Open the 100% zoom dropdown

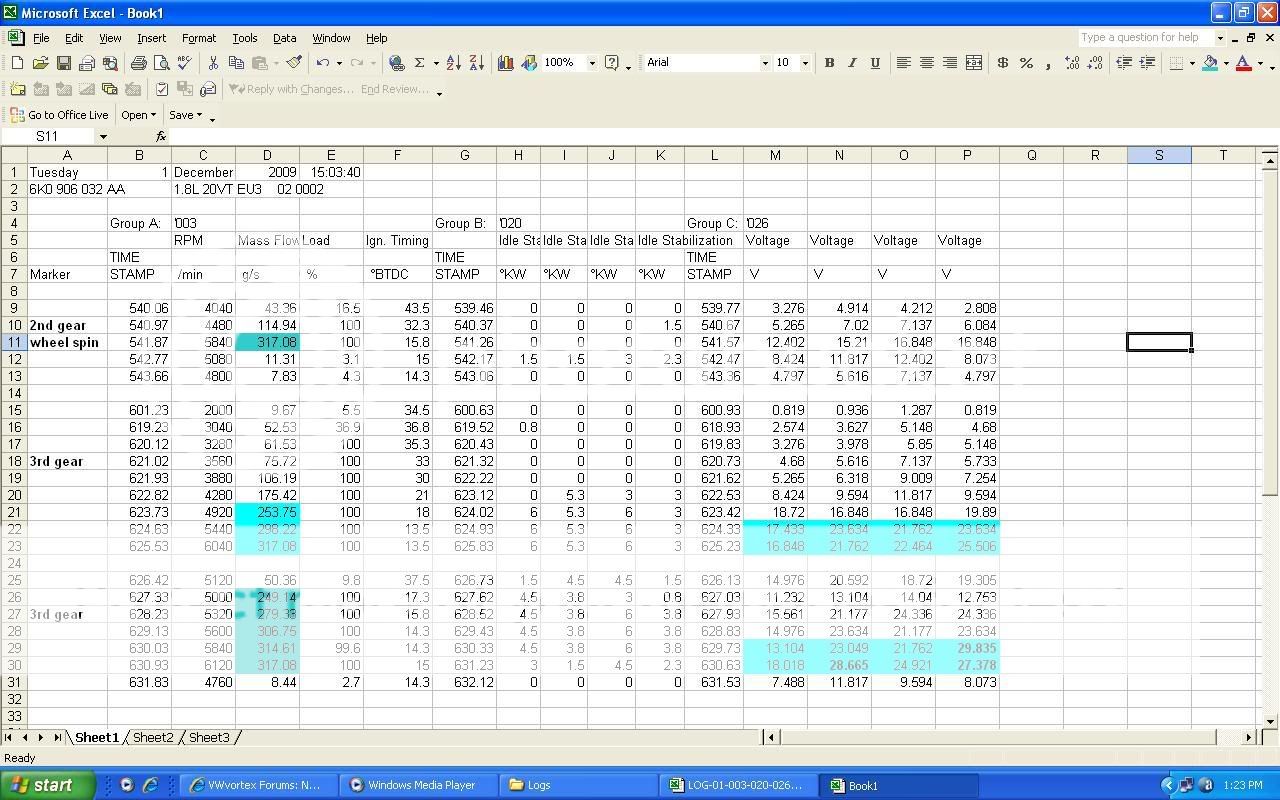point(591,63)
